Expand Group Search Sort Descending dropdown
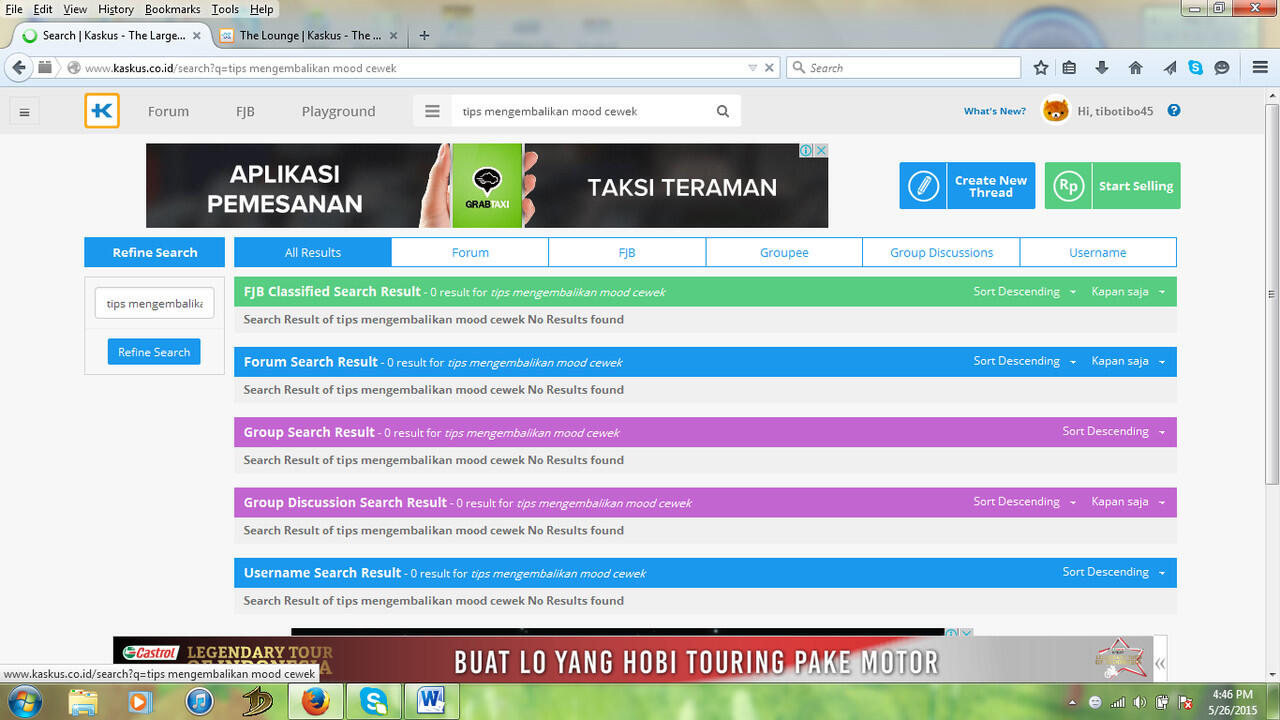The width and height of the screenshot is (1280, 720). [x=1114, y=431]
